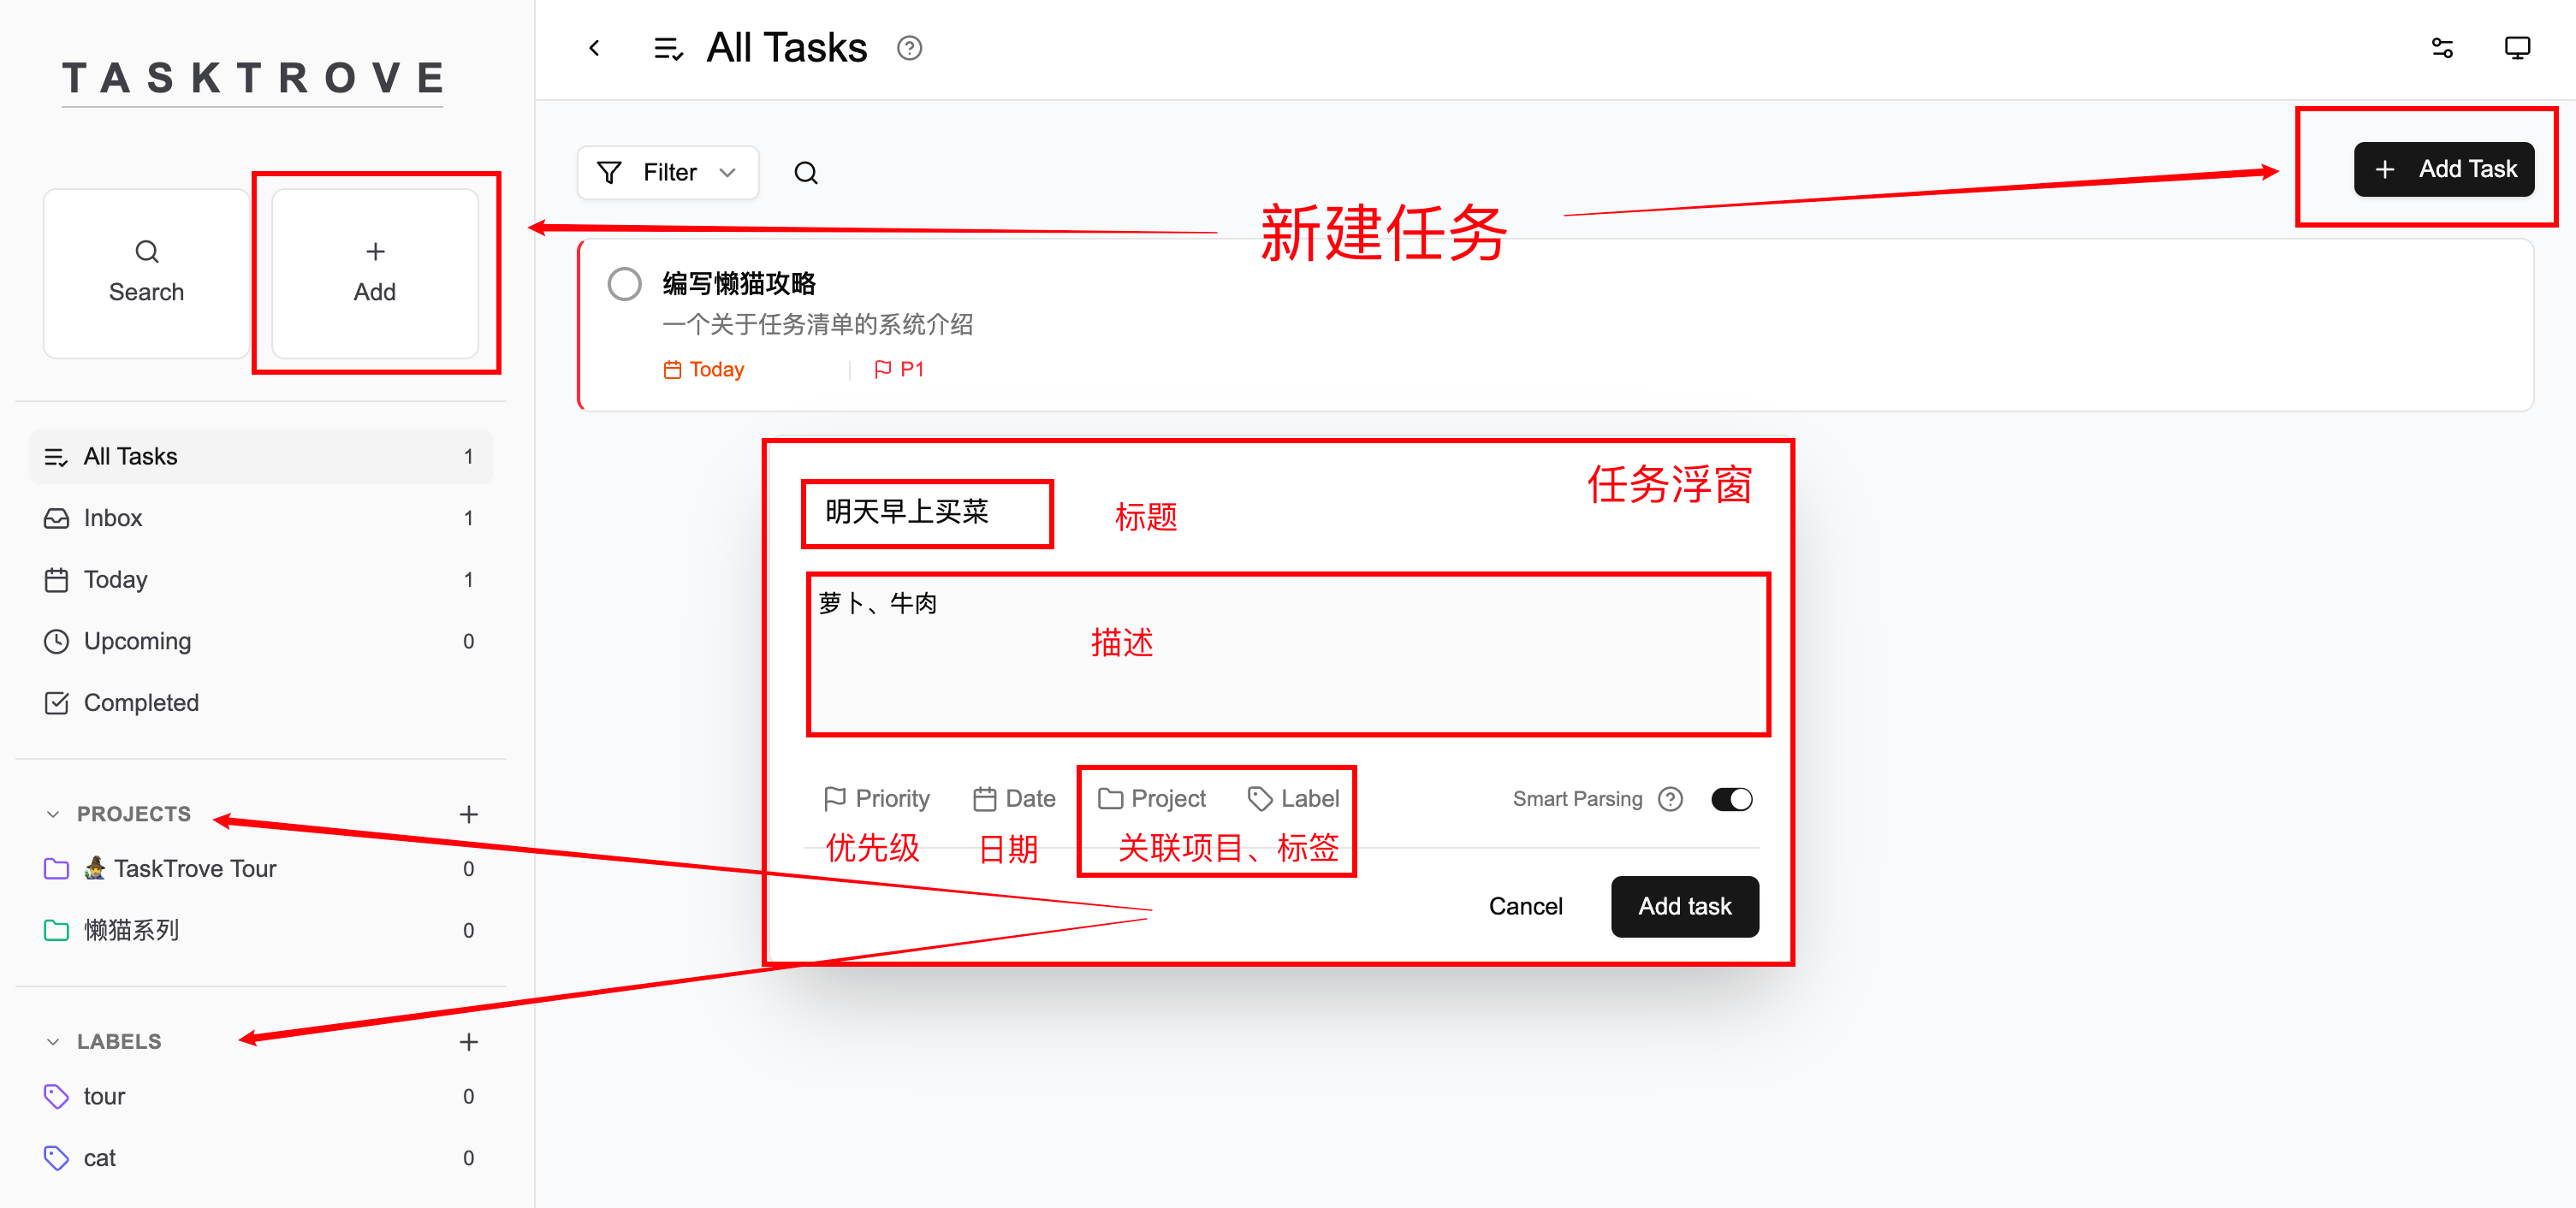The height and width of the screenshot is (1208, 2576).
Task: Collapse the PROJECTS section
Action: click(53, 814)
